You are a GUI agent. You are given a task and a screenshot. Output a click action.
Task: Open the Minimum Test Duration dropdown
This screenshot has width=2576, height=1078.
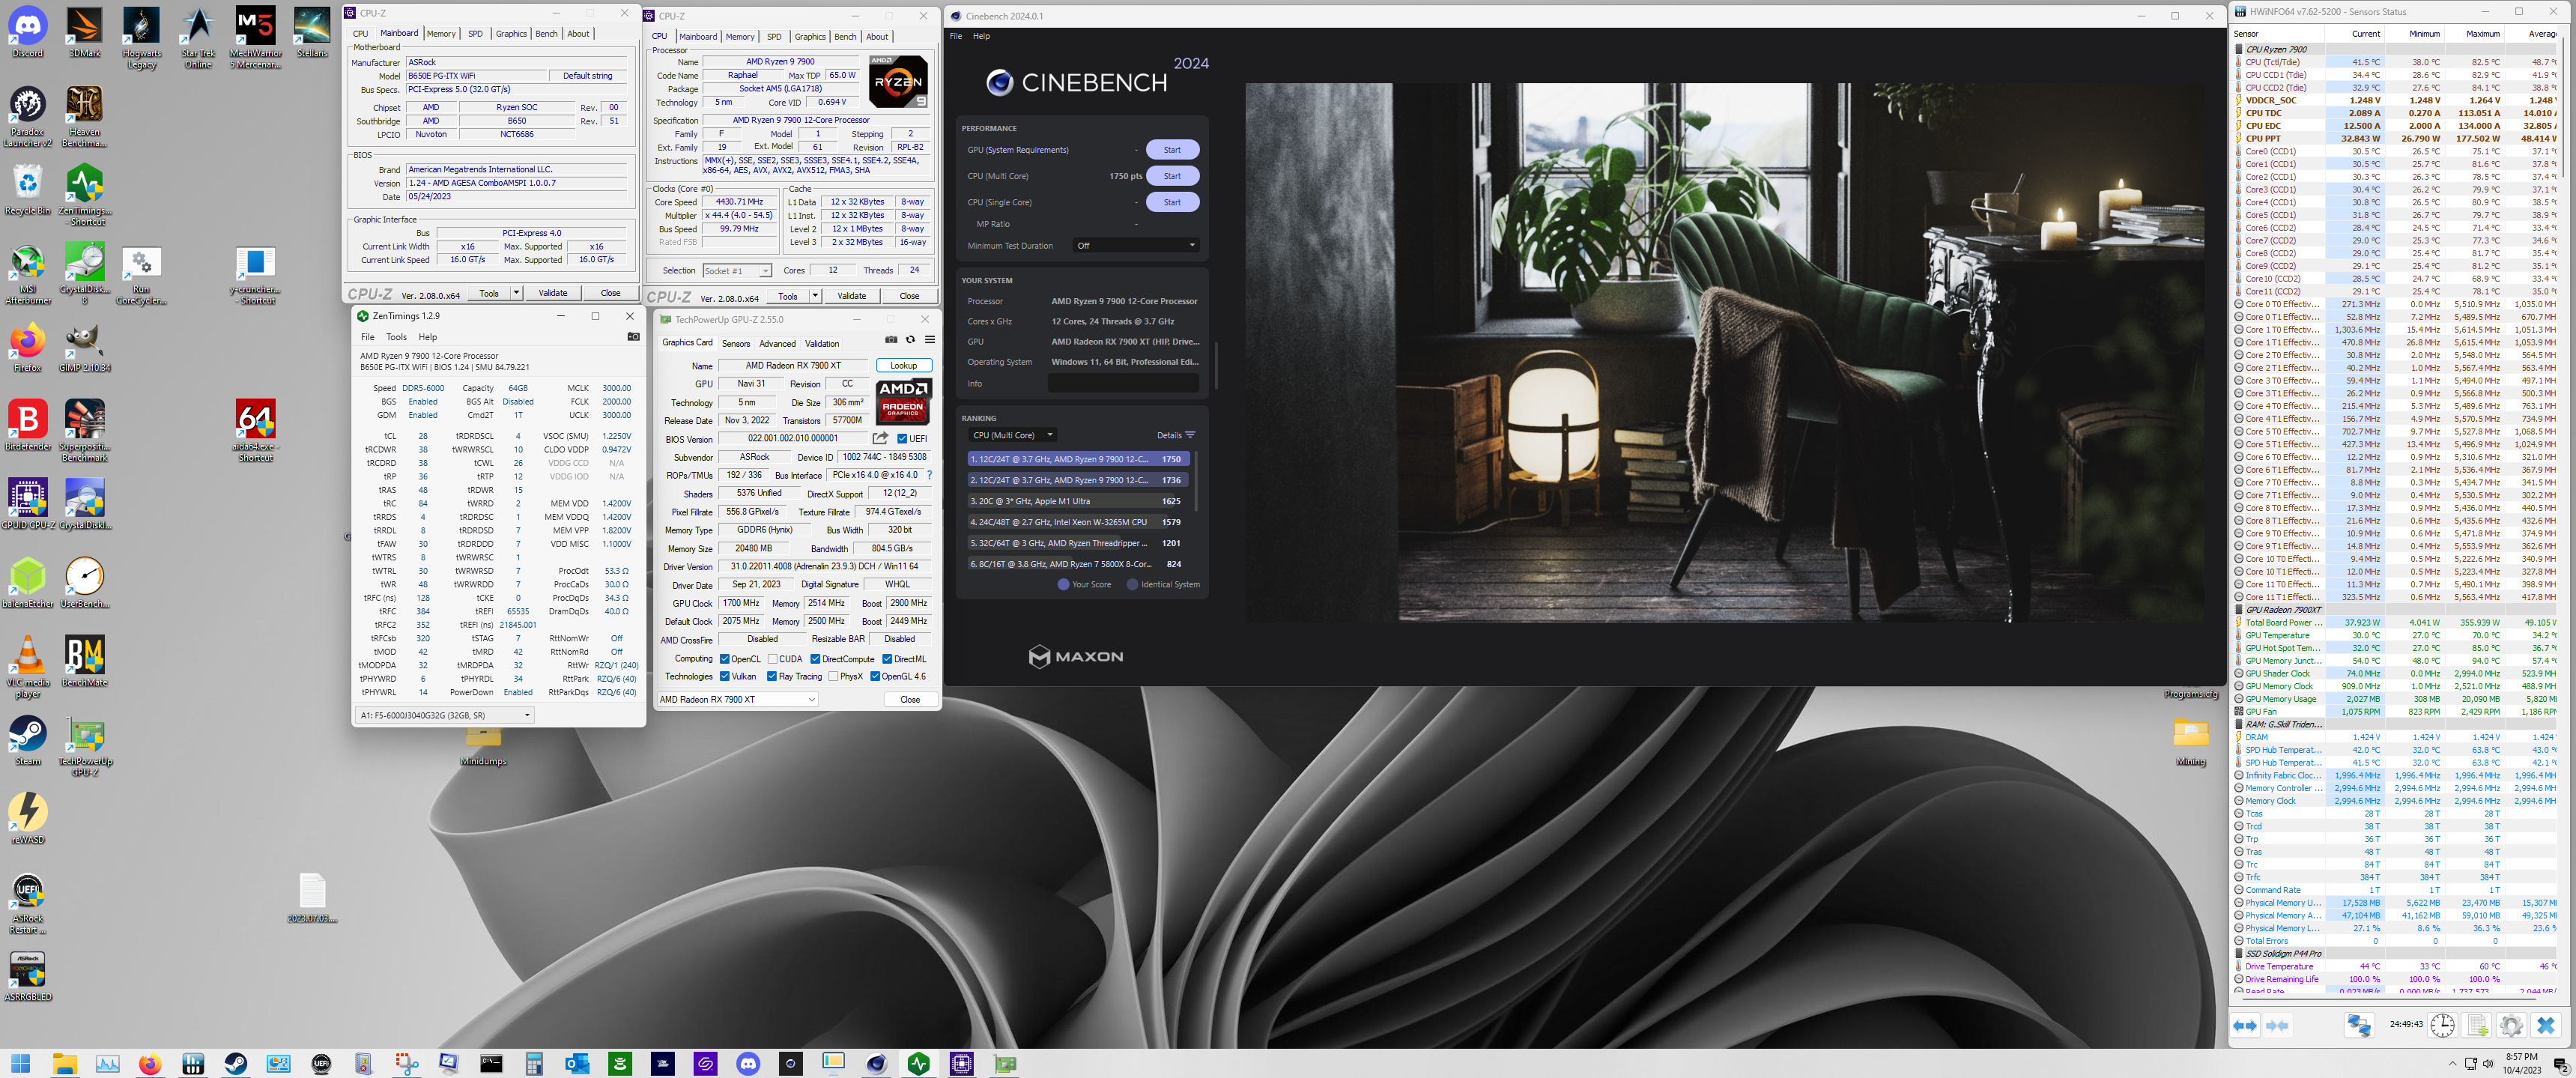tap(1135, 245)
